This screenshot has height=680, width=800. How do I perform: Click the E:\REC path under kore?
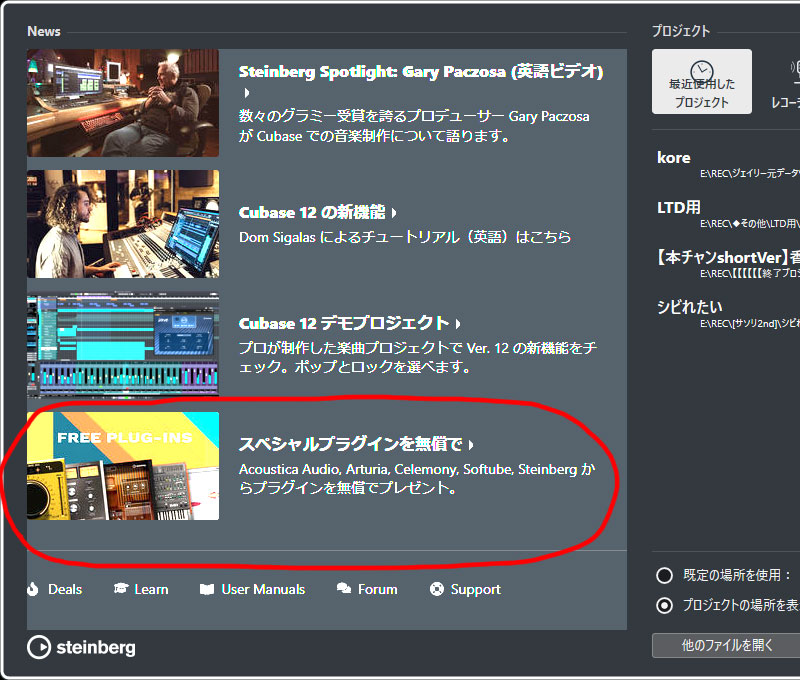[750, 174]
